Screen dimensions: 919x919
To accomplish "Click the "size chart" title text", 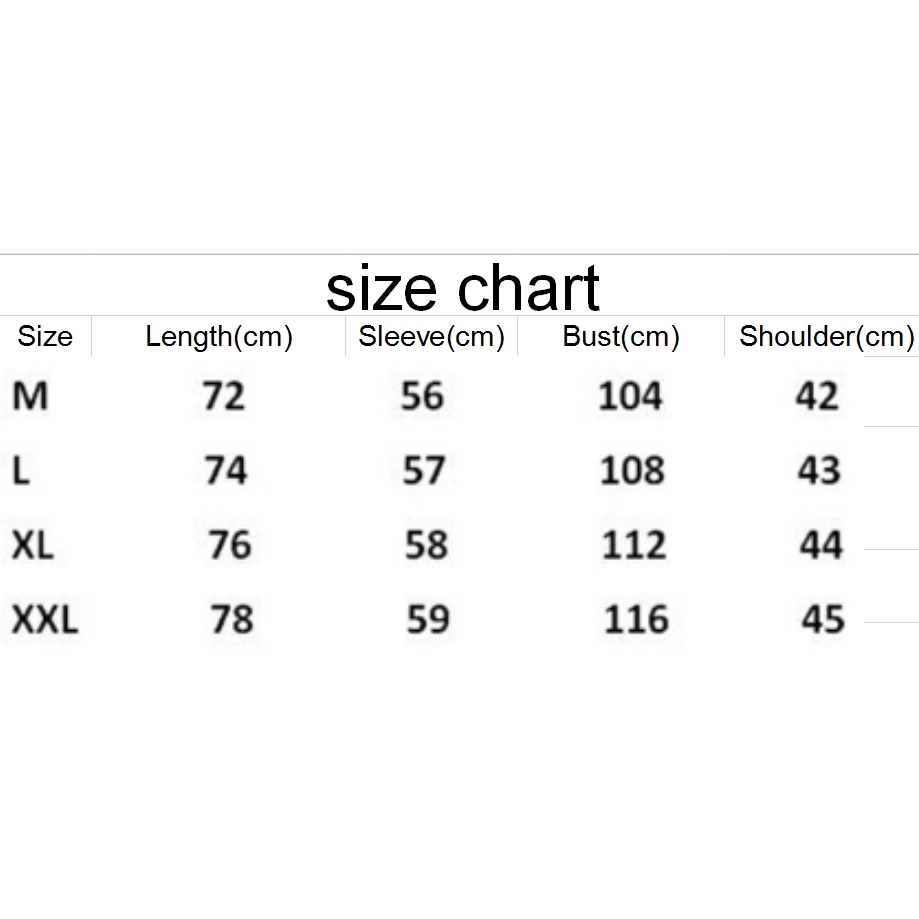I will pos(462,288).
